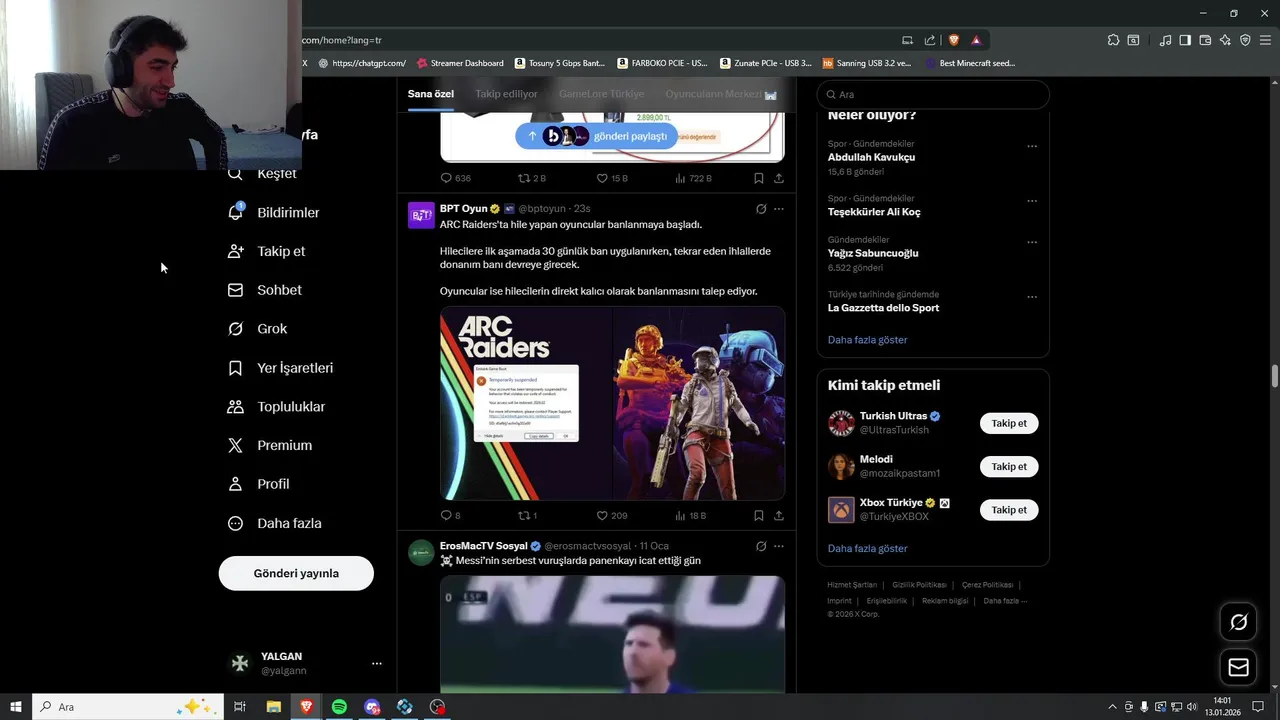Image resolution: width=1280 pixels, height=720 pixels.
Task: Go to Profil page
Action: 259,484
